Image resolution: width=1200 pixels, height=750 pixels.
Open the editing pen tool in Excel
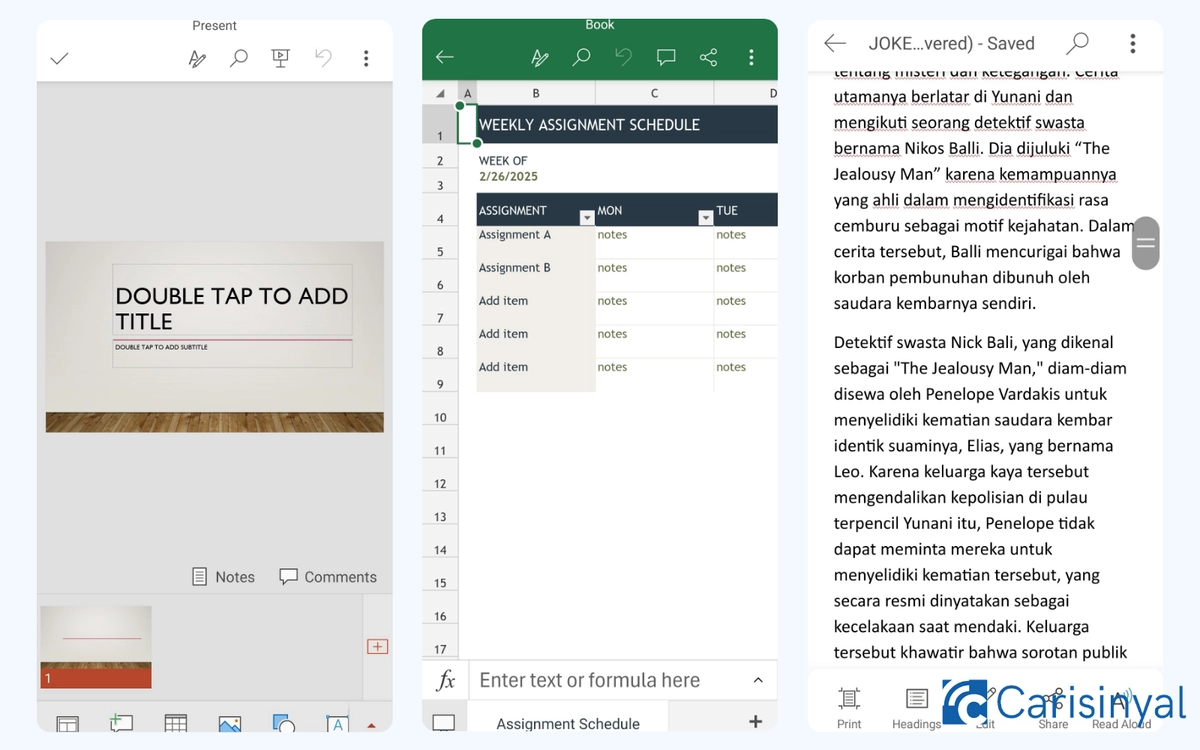point(540,57)
